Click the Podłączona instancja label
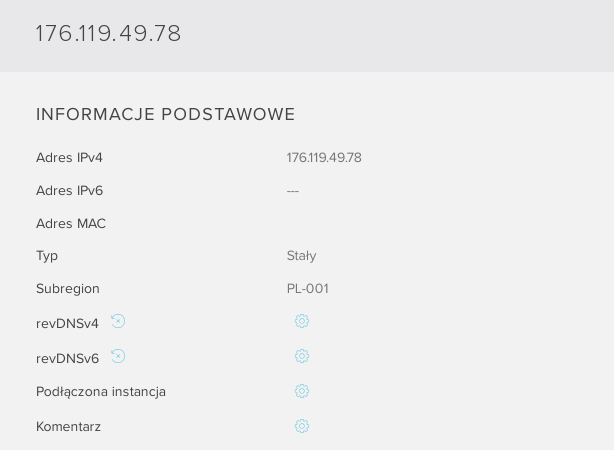Screen dimensions: 614x450 [101, 392]
